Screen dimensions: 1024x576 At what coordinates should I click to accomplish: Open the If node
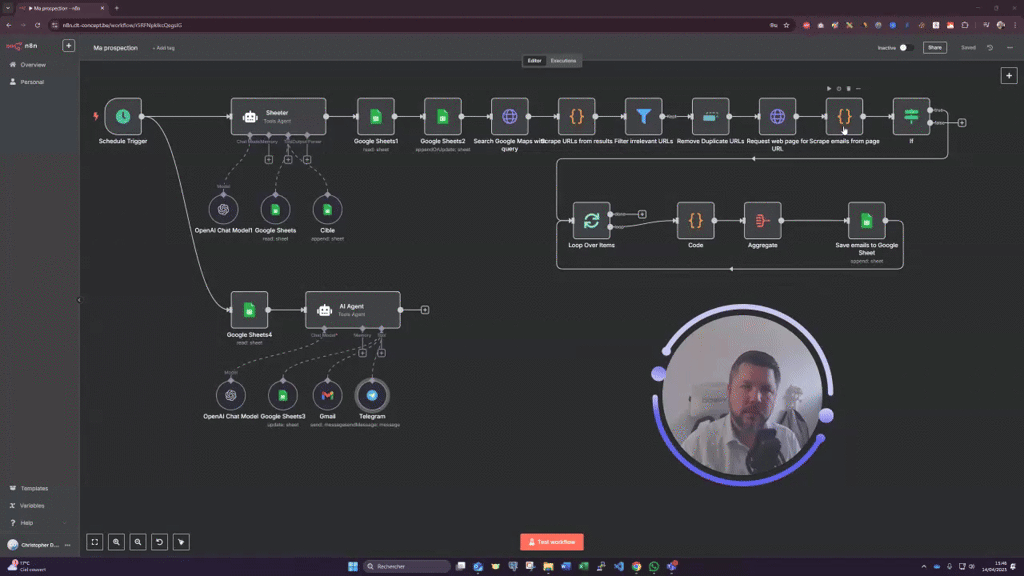click(x=911, y=116)
